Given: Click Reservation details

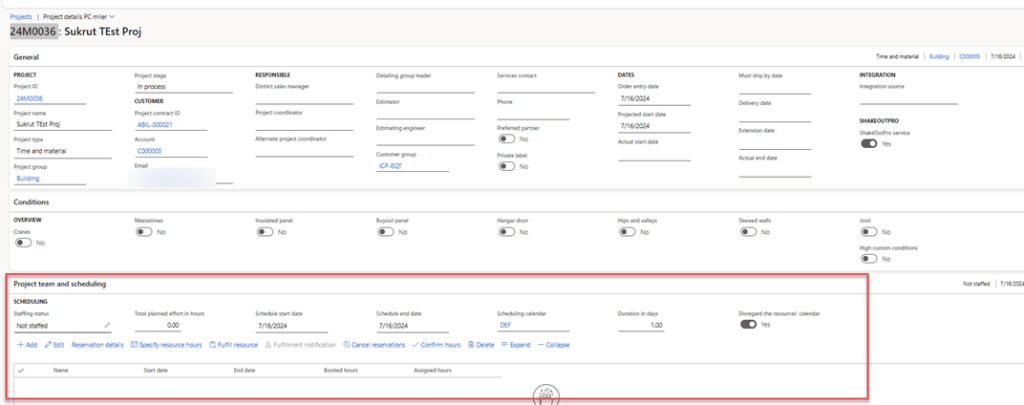Looking at the screenshot, I should tap(97, 344).
